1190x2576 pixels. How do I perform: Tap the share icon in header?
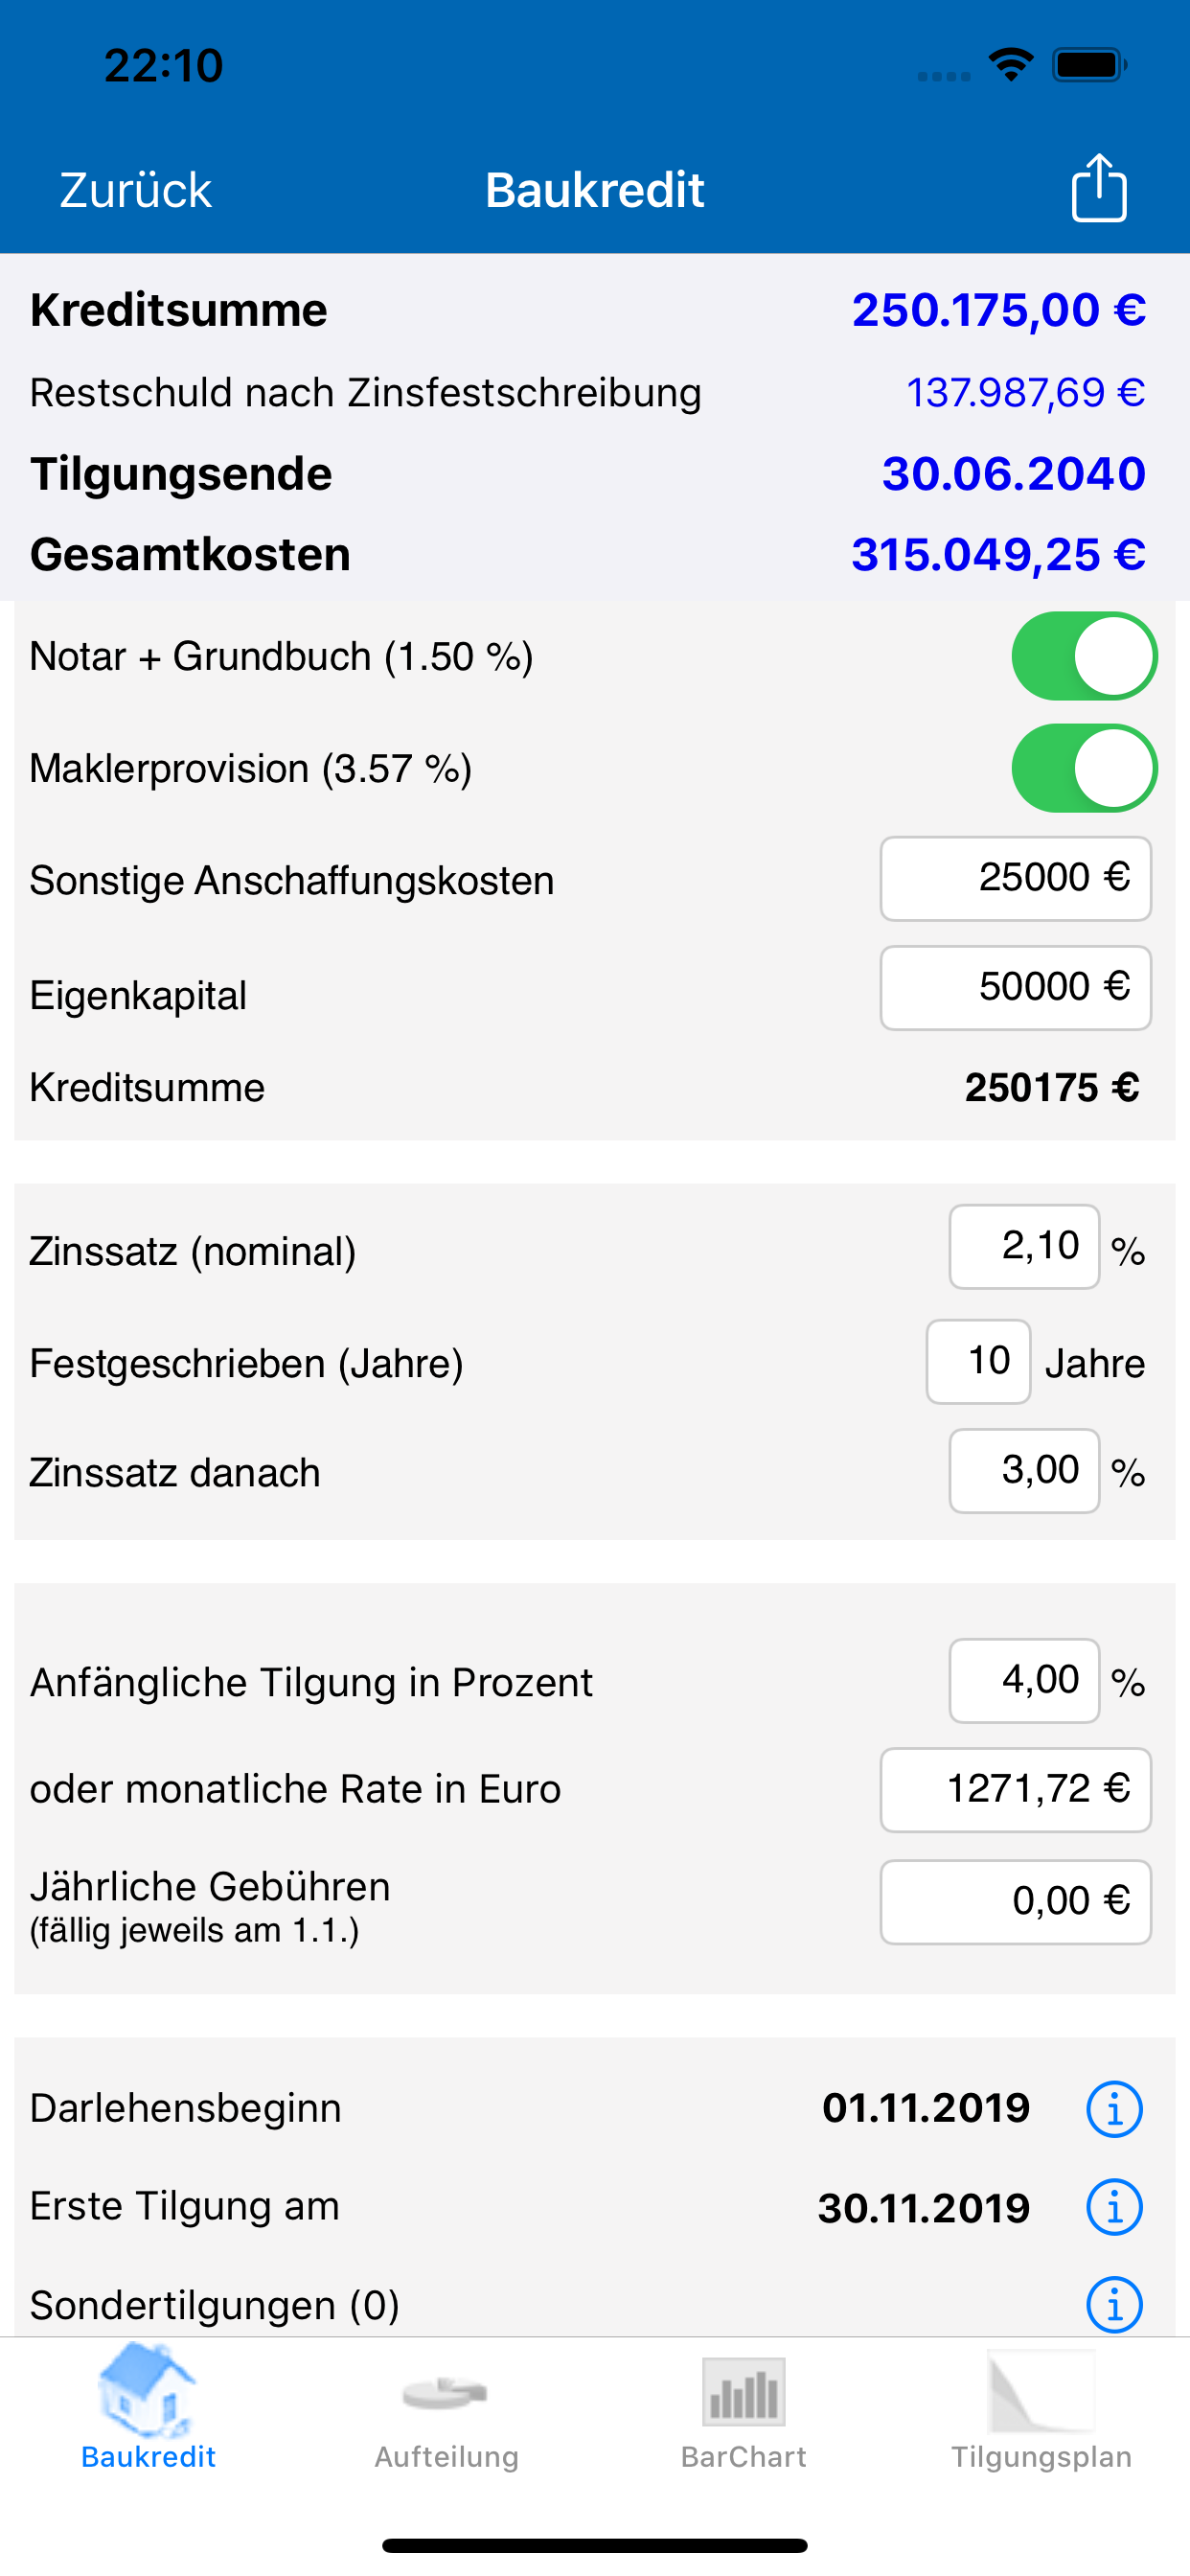click(1099, 188)
